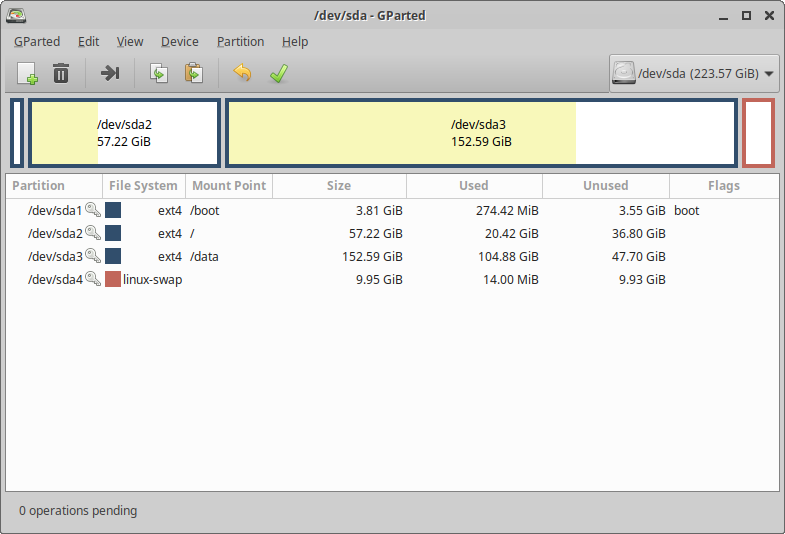The image size is (785, 534).
Task: Sort by the File System column header
Action: click(144, 186)
